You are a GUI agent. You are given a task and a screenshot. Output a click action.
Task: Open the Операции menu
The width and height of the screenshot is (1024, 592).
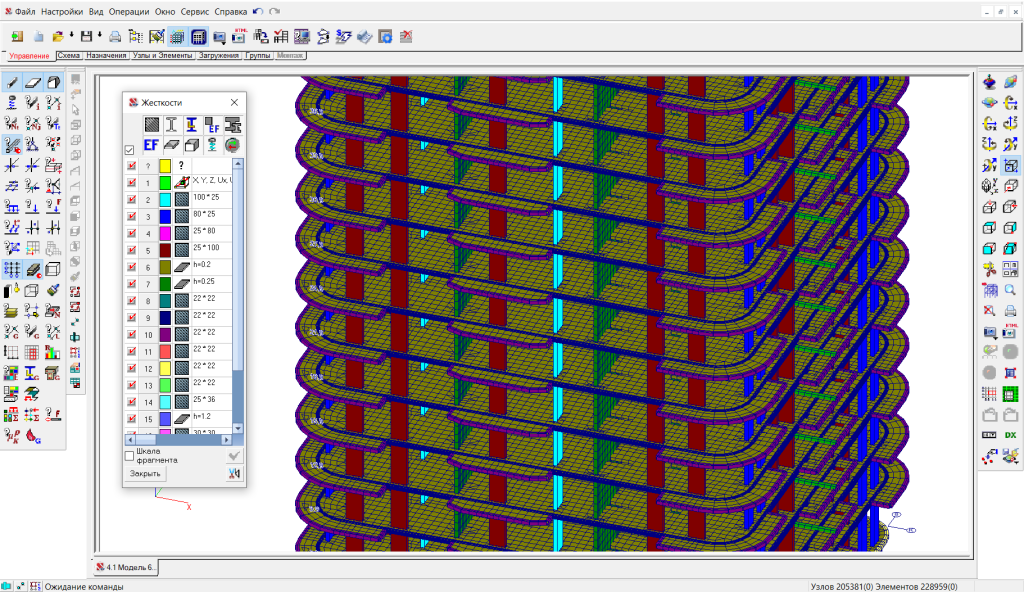point(127,10)
